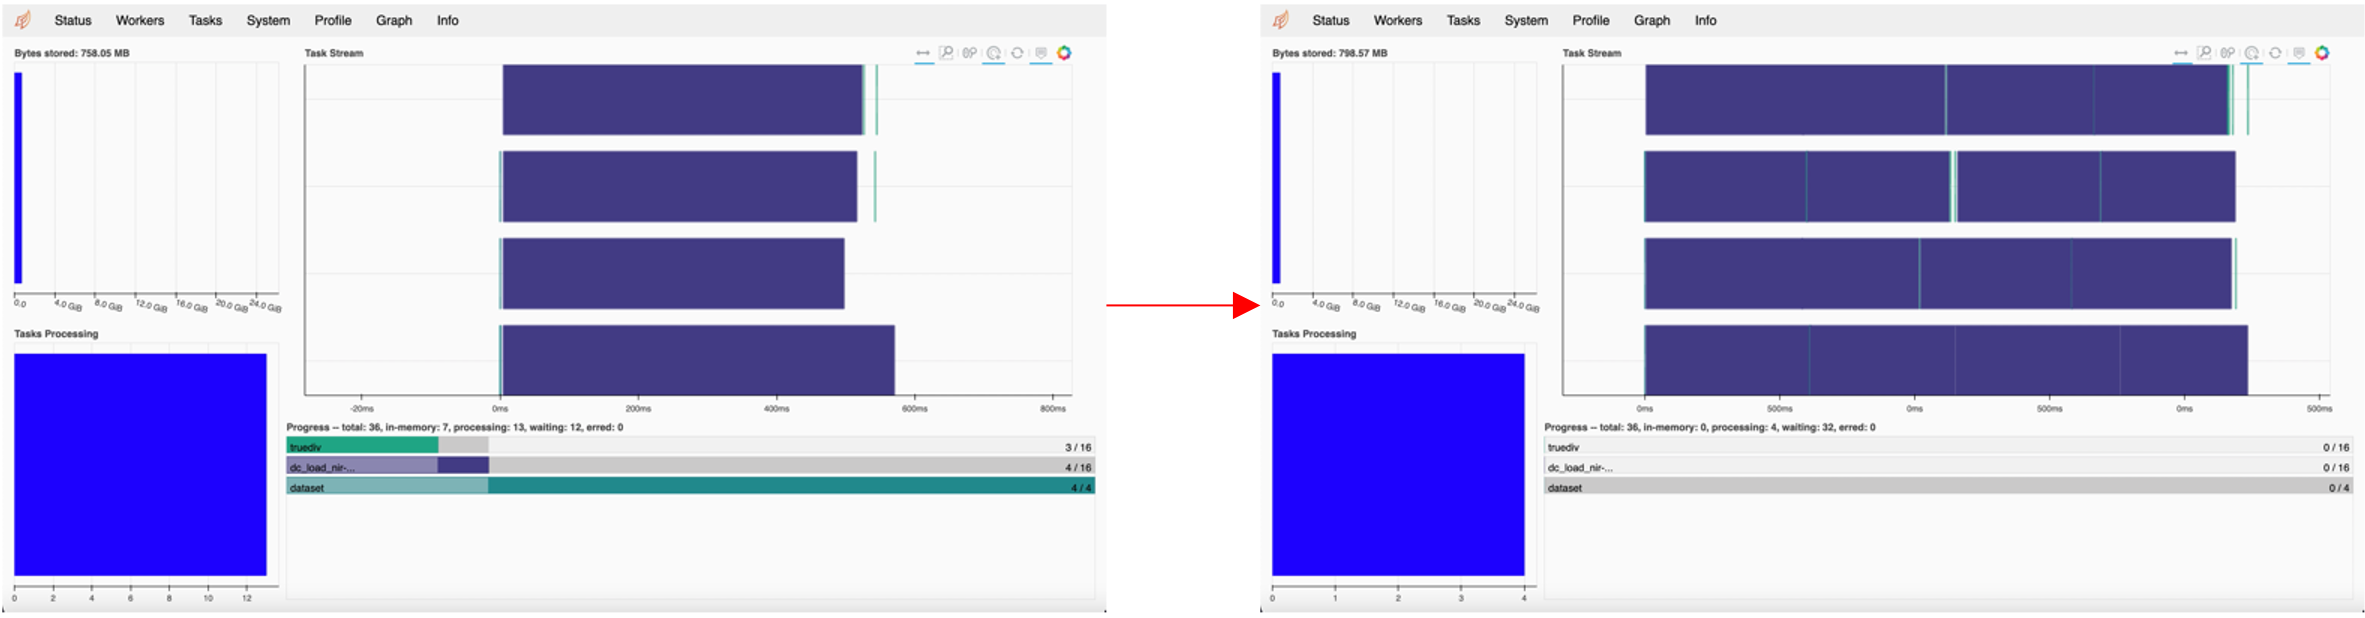Click 'Bytes stored: 758.05 MB' title
2365x618 pixels.
pos(72,53)
